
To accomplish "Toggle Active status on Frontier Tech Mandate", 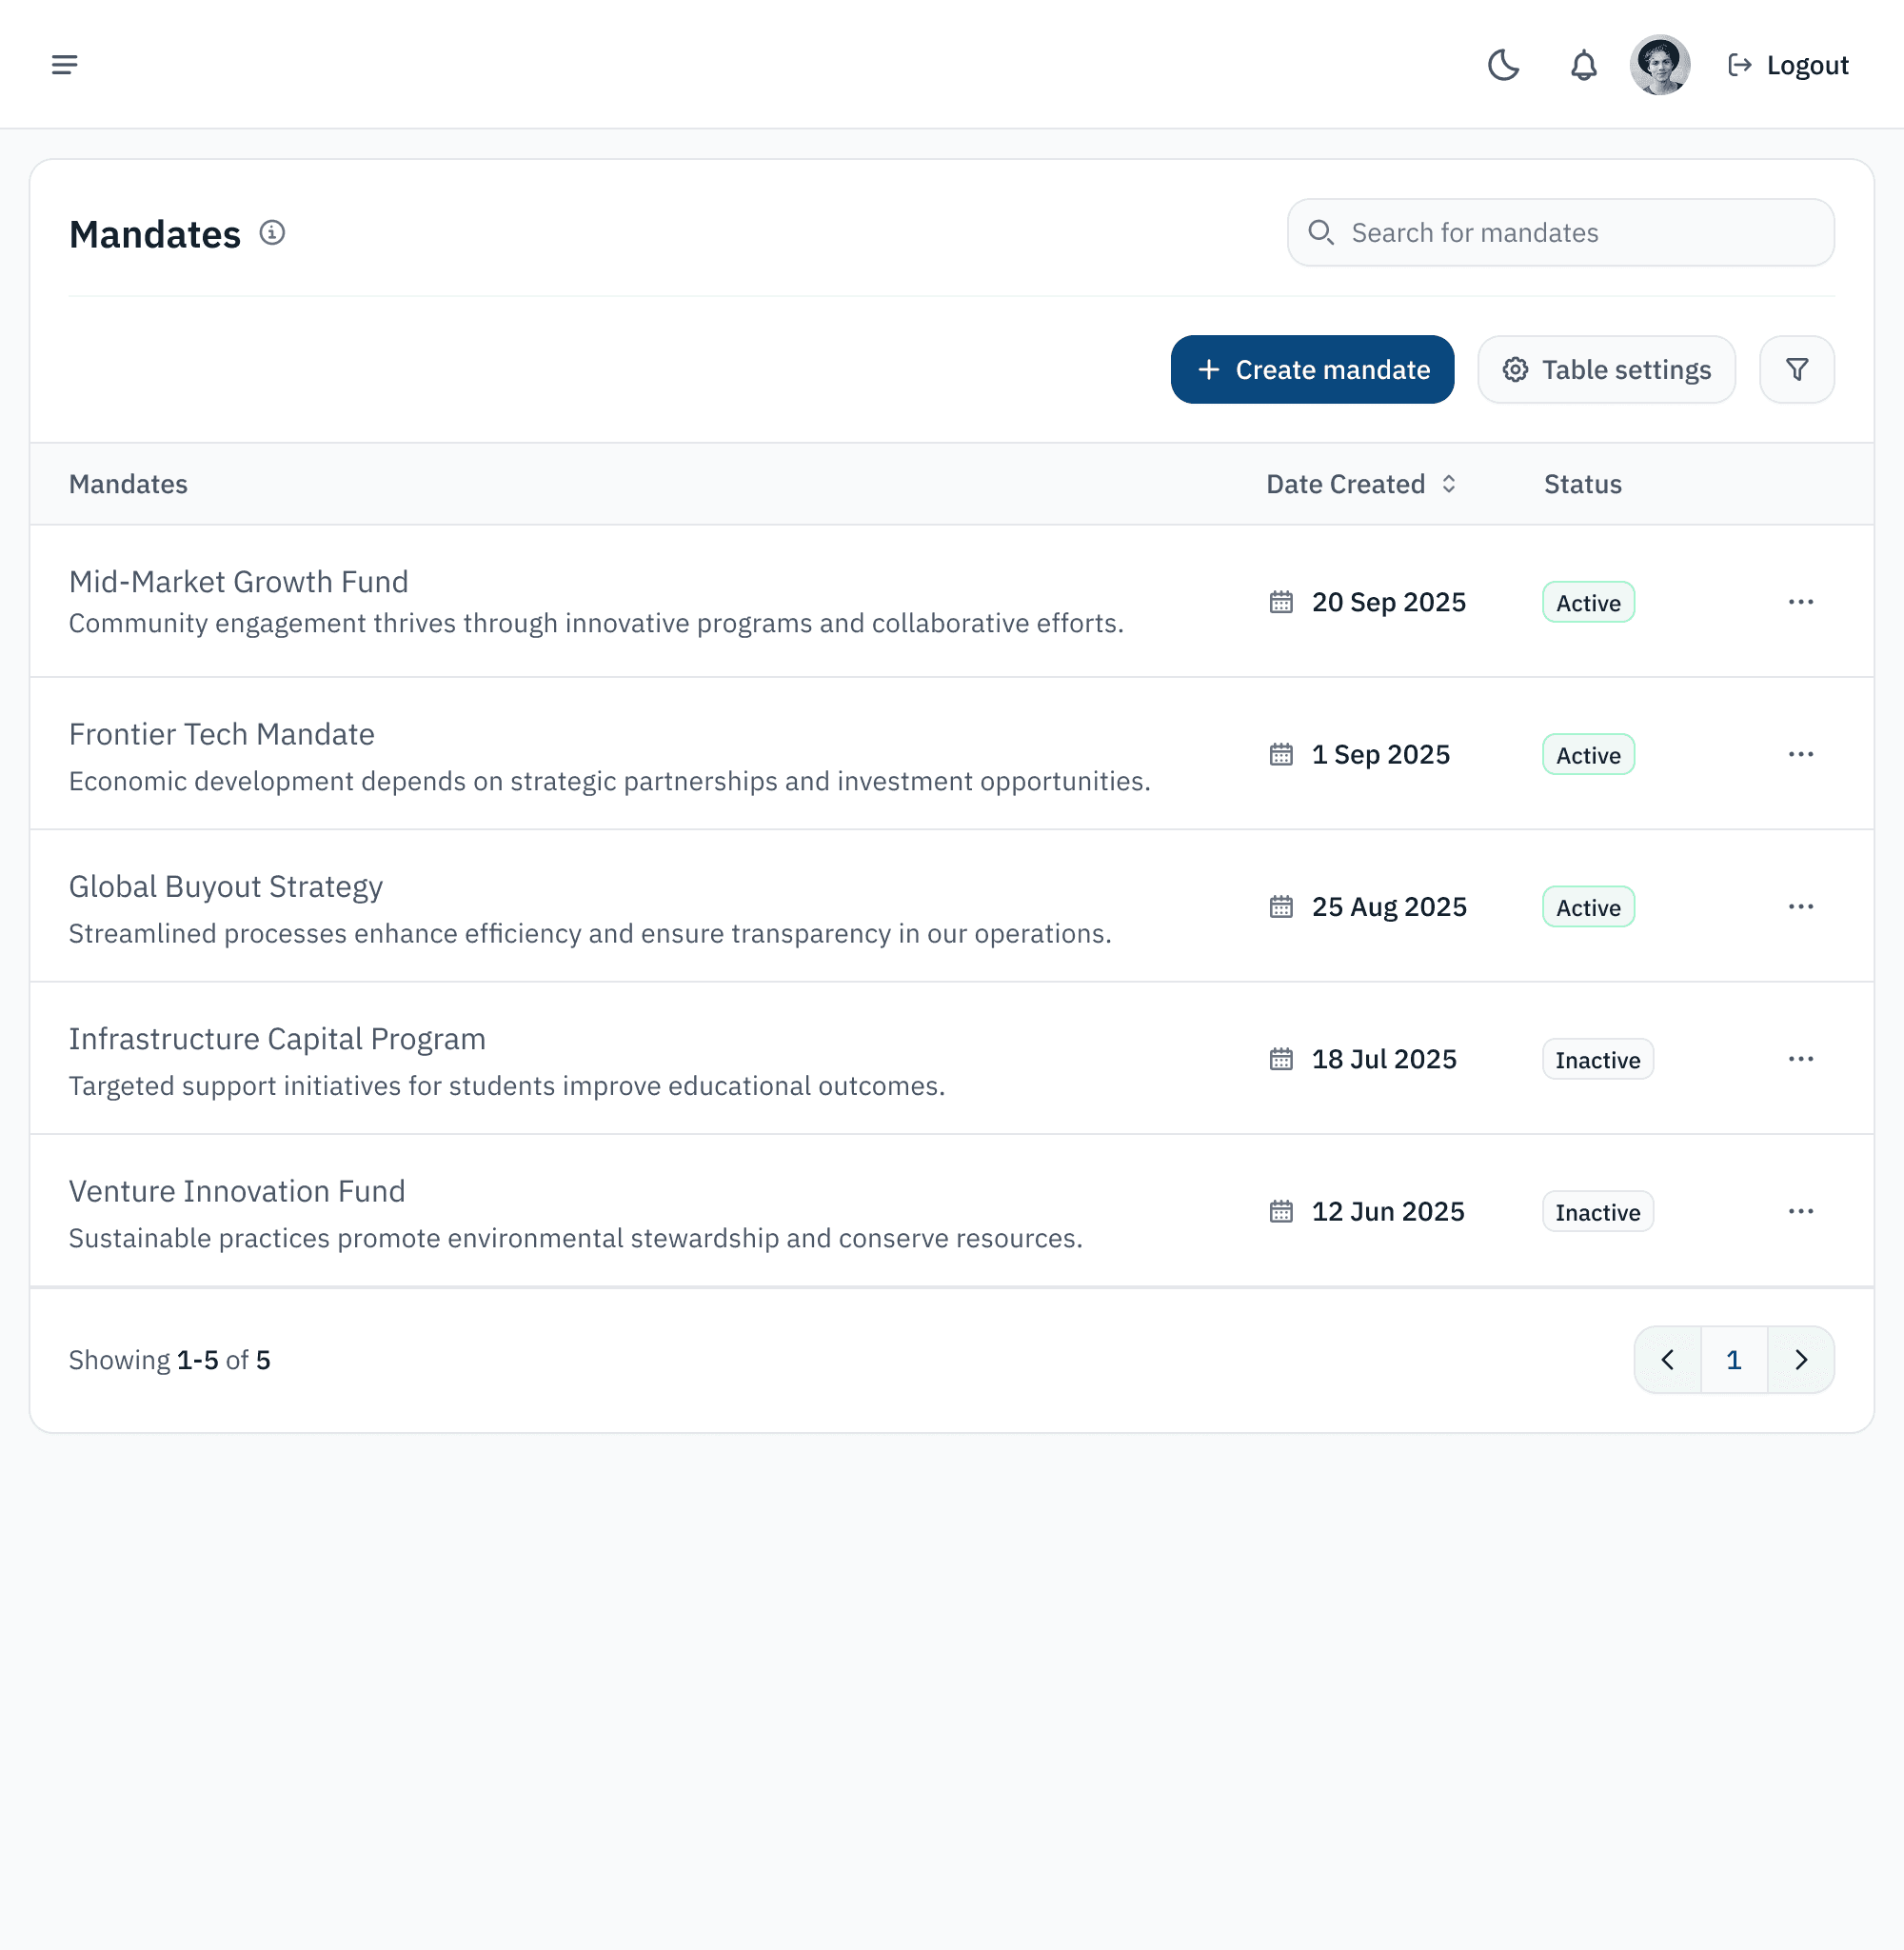I will 1587,754.
